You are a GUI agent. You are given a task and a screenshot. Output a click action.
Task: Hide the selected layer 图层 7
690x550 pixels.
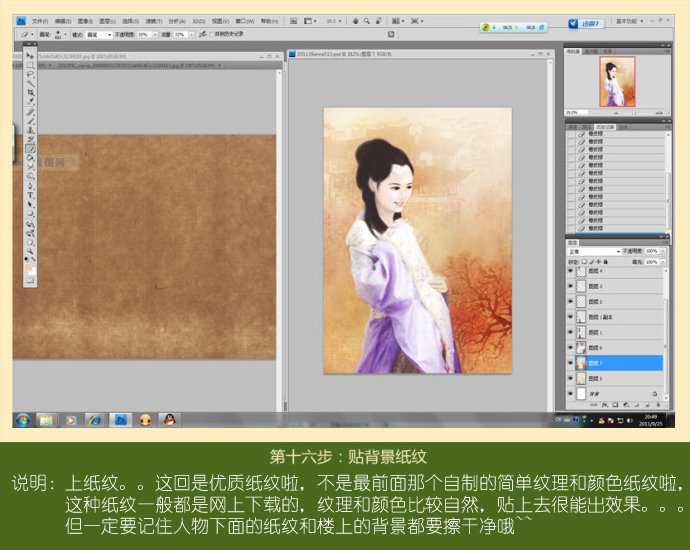pos(570,363)
